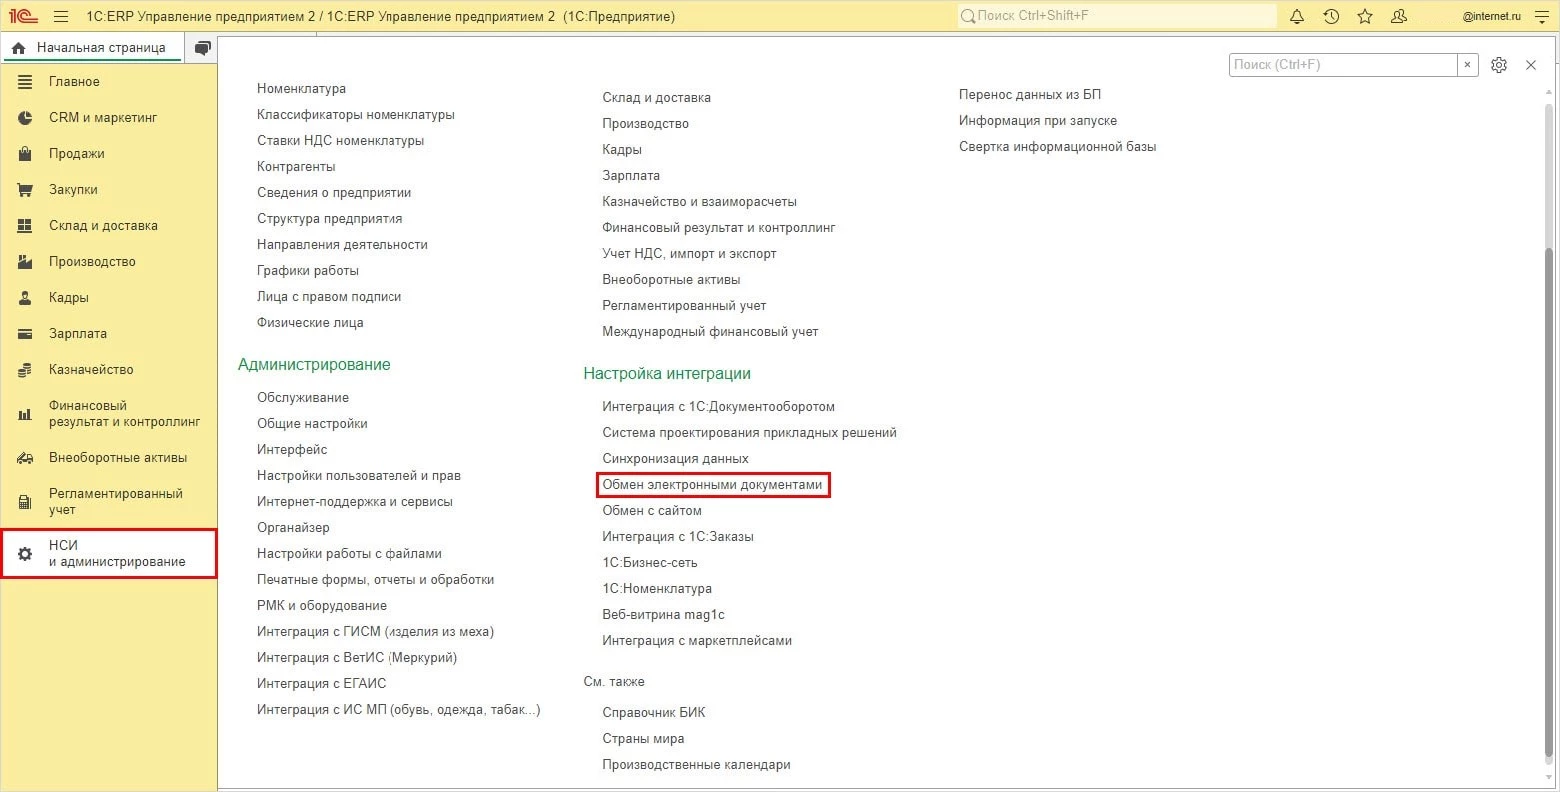Open Интеграция с ВетИС (Меркурий)
This screenshot has width=1560, height=792.
point(357,658)
